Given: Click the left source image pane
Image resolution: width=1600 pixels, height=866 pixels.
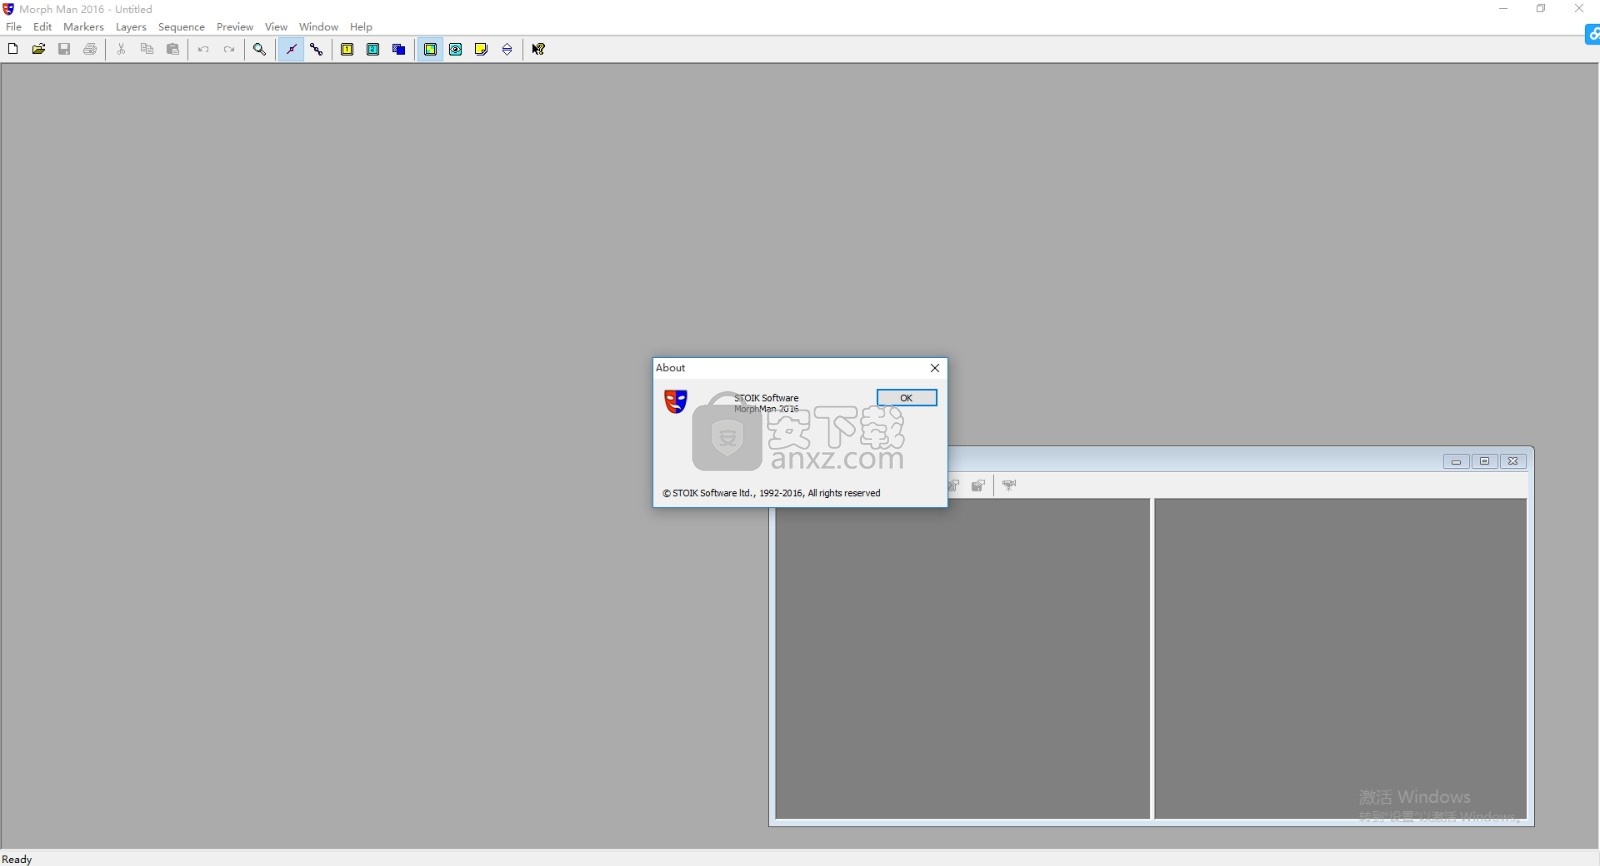Looking at the screenshot, I should click(x=963, y=659).
